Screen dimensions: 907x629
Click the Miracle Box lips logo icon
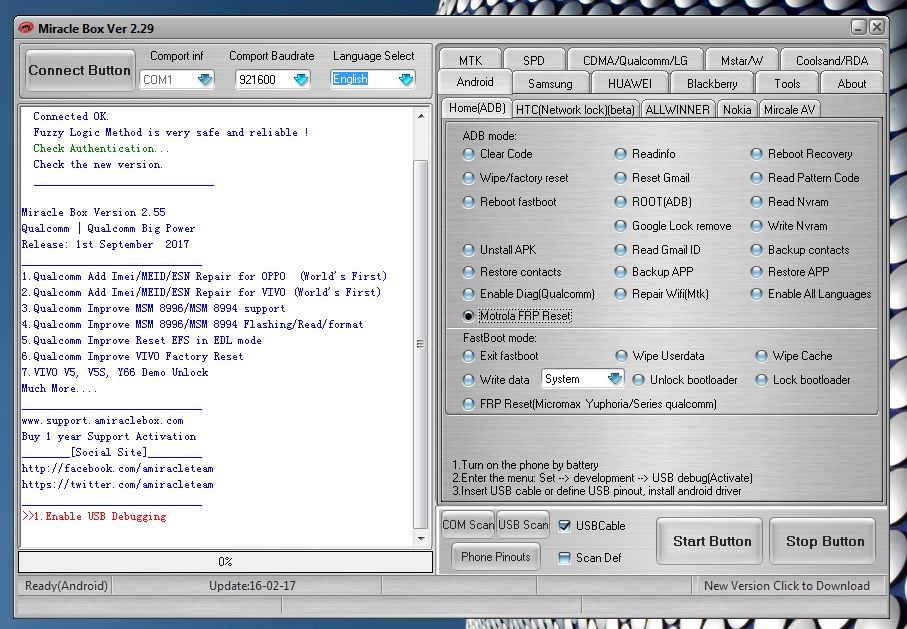click(x=26, y=27)
